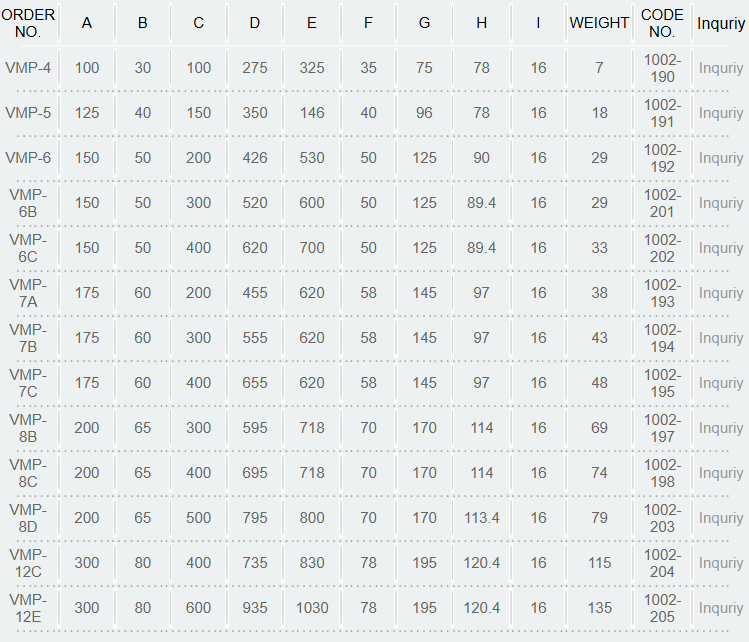Open Inquriy for code 1002-202
The image size is (749, 642).
click(720, 248)
